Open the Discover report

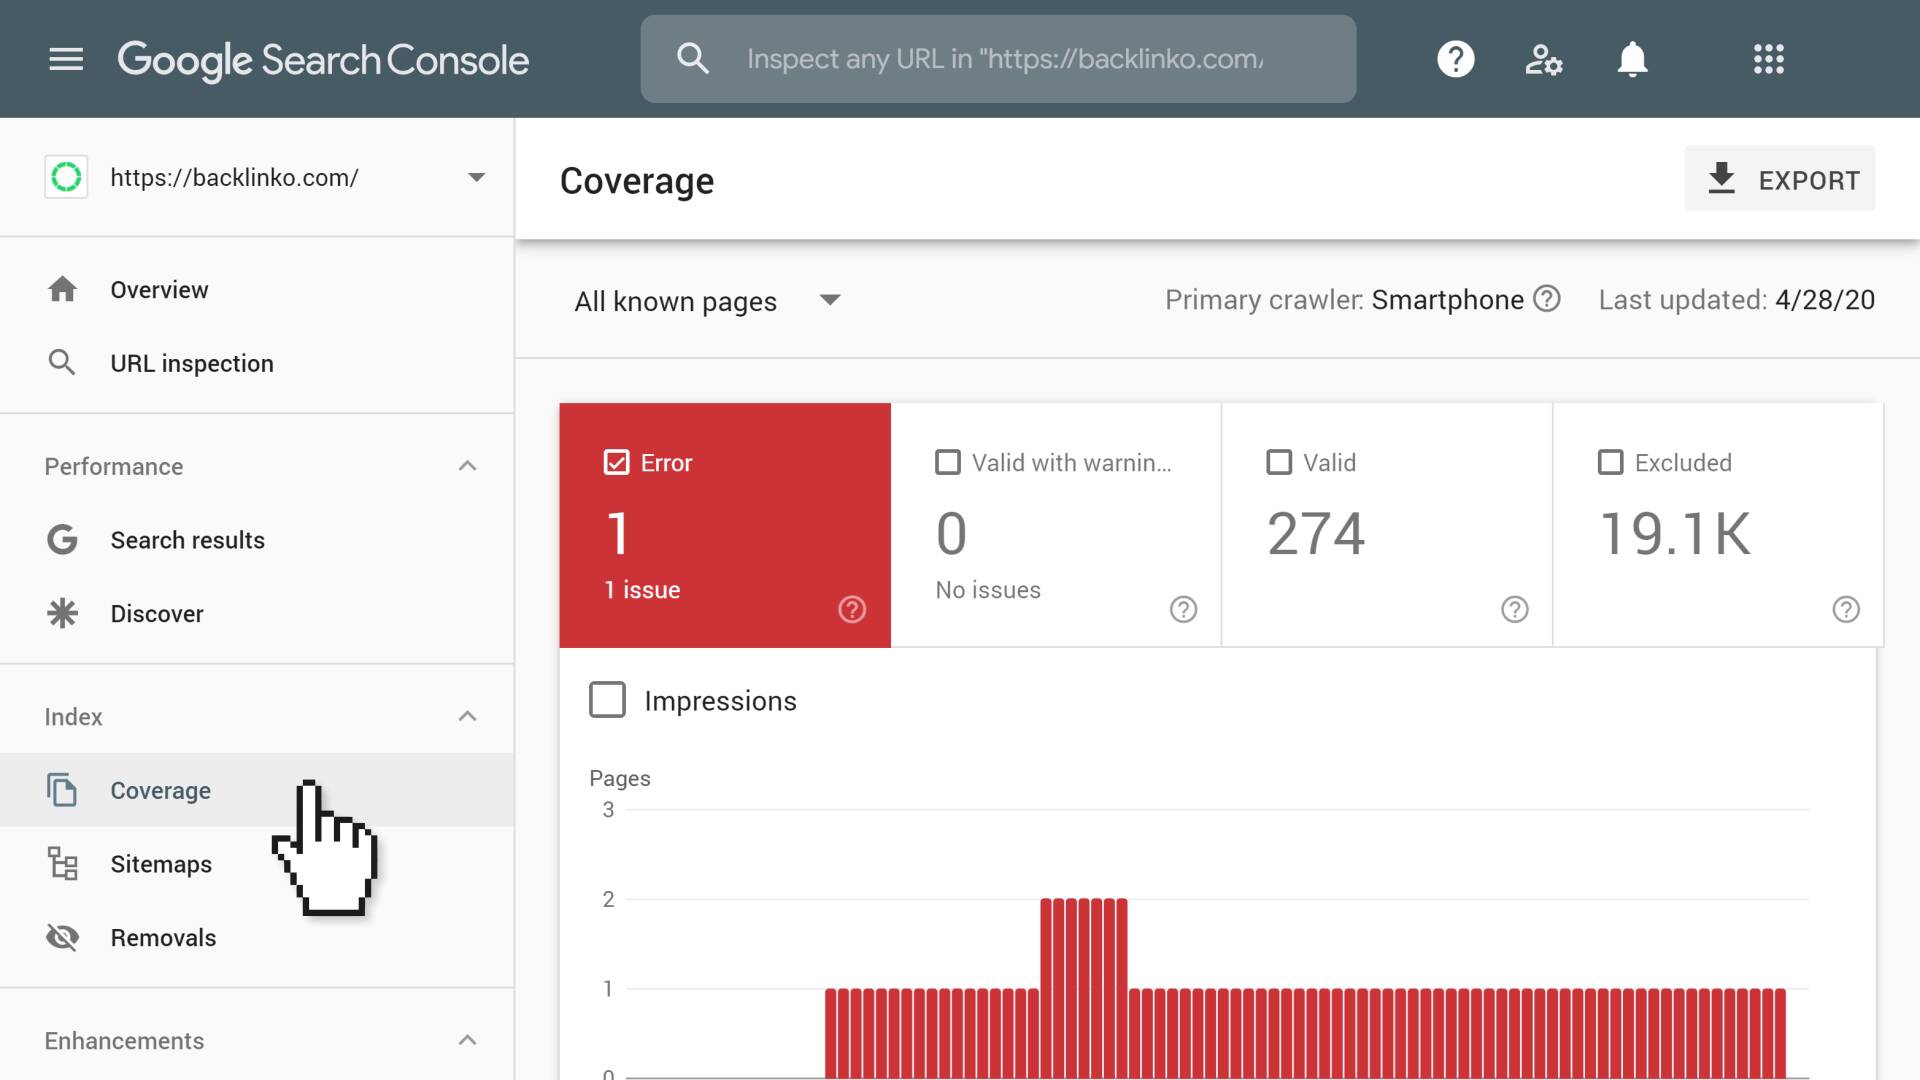[x=257, y=613]
